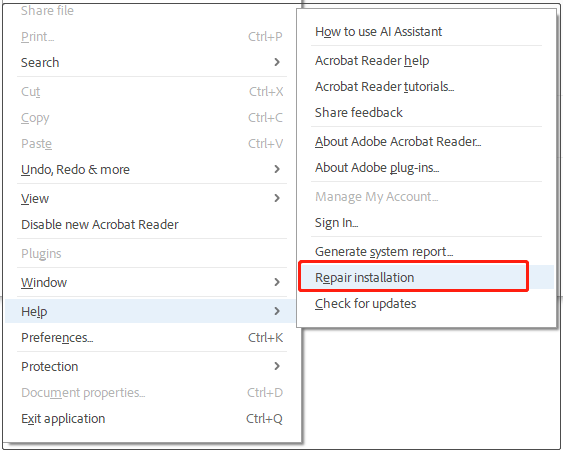Screen dimensions: 563x452
Task: Open the View submenu
Action: tap(152, 199)
